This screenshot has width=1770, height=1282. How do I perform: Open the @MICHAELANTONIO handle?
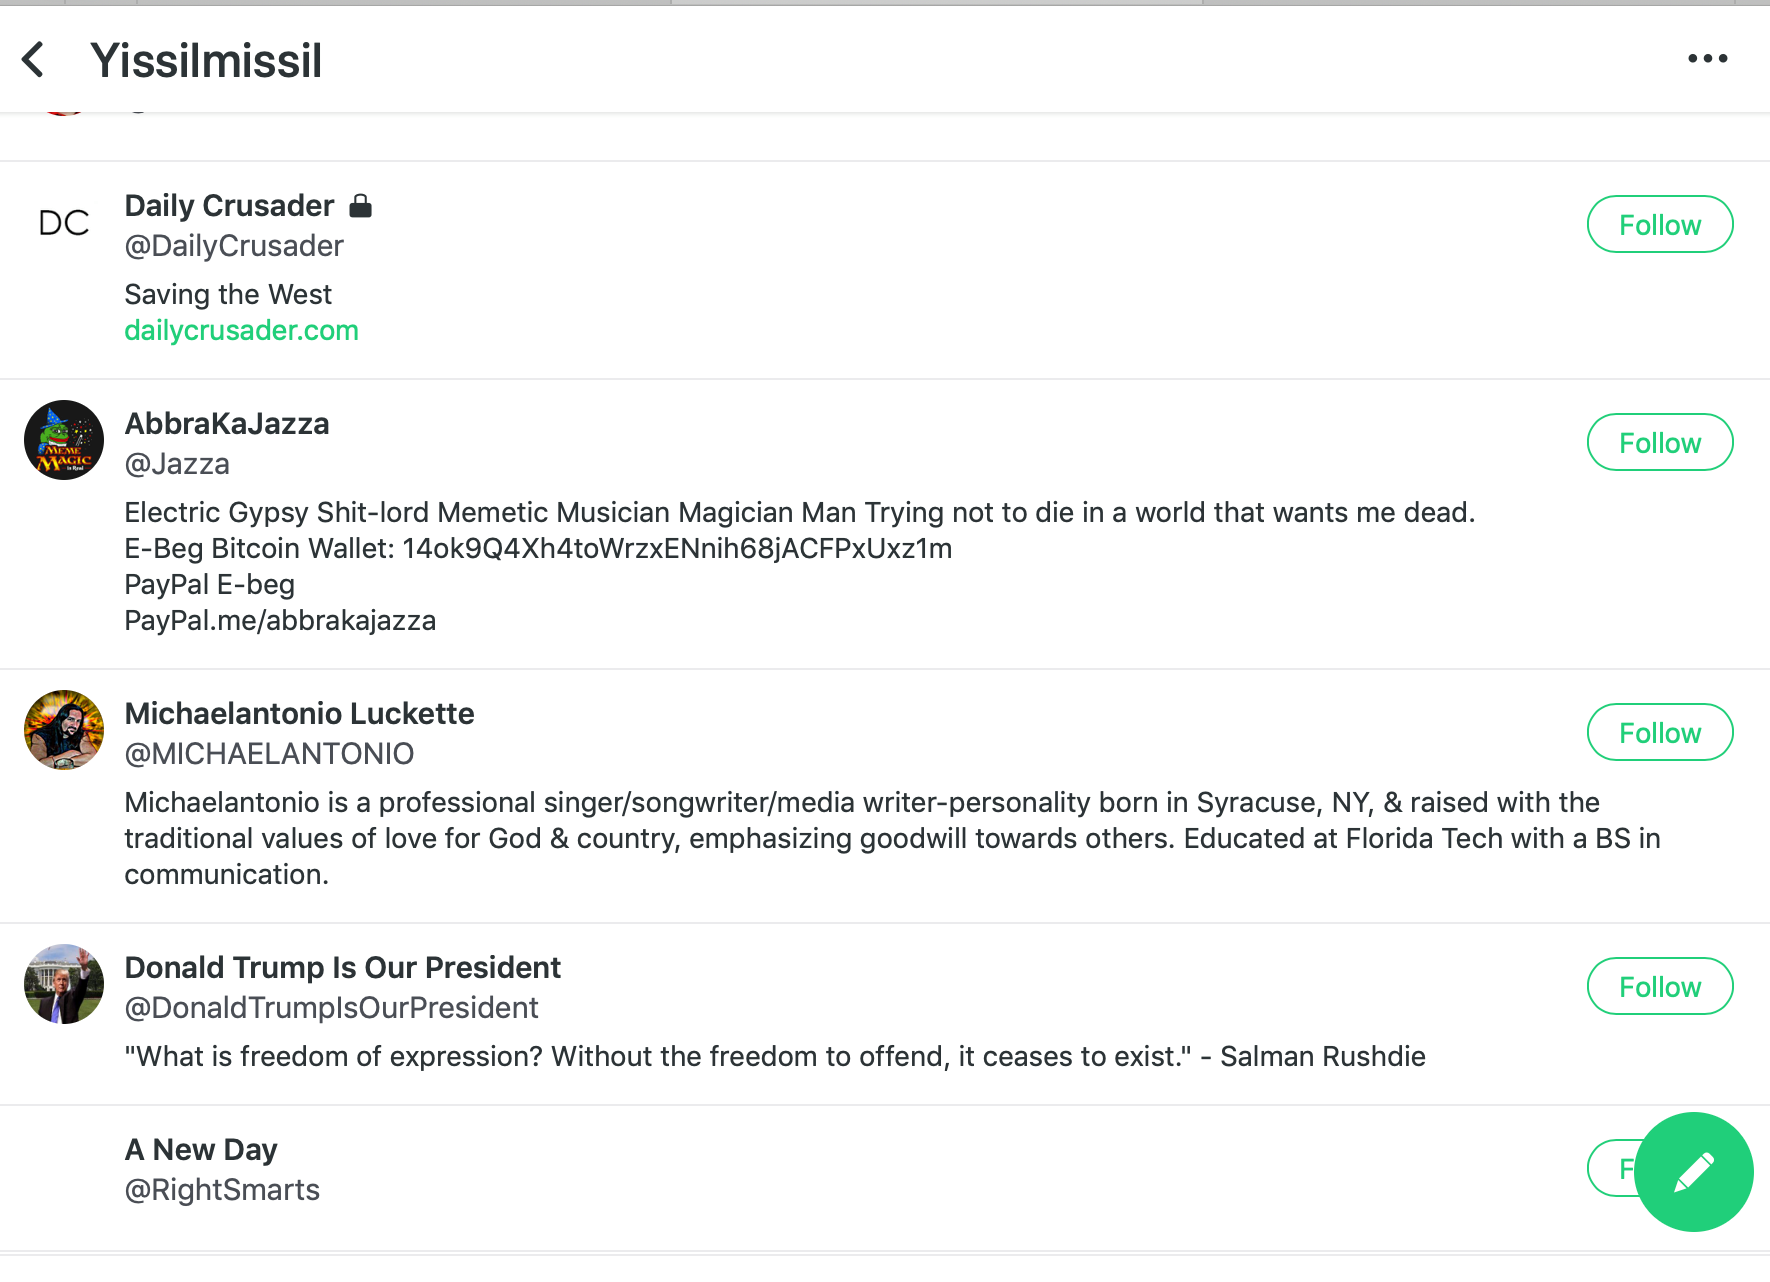click(269, 754)
